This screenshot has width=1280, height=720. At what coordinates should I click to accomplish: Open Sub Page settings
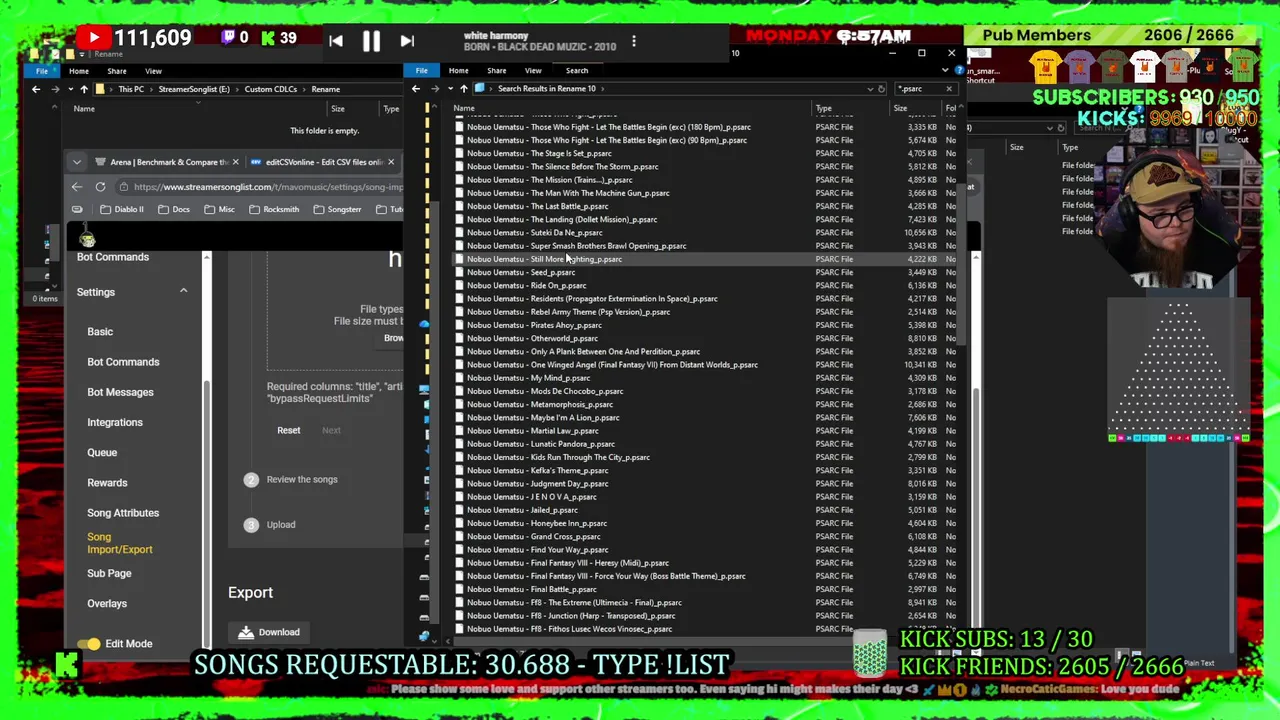tap(109, 574)
